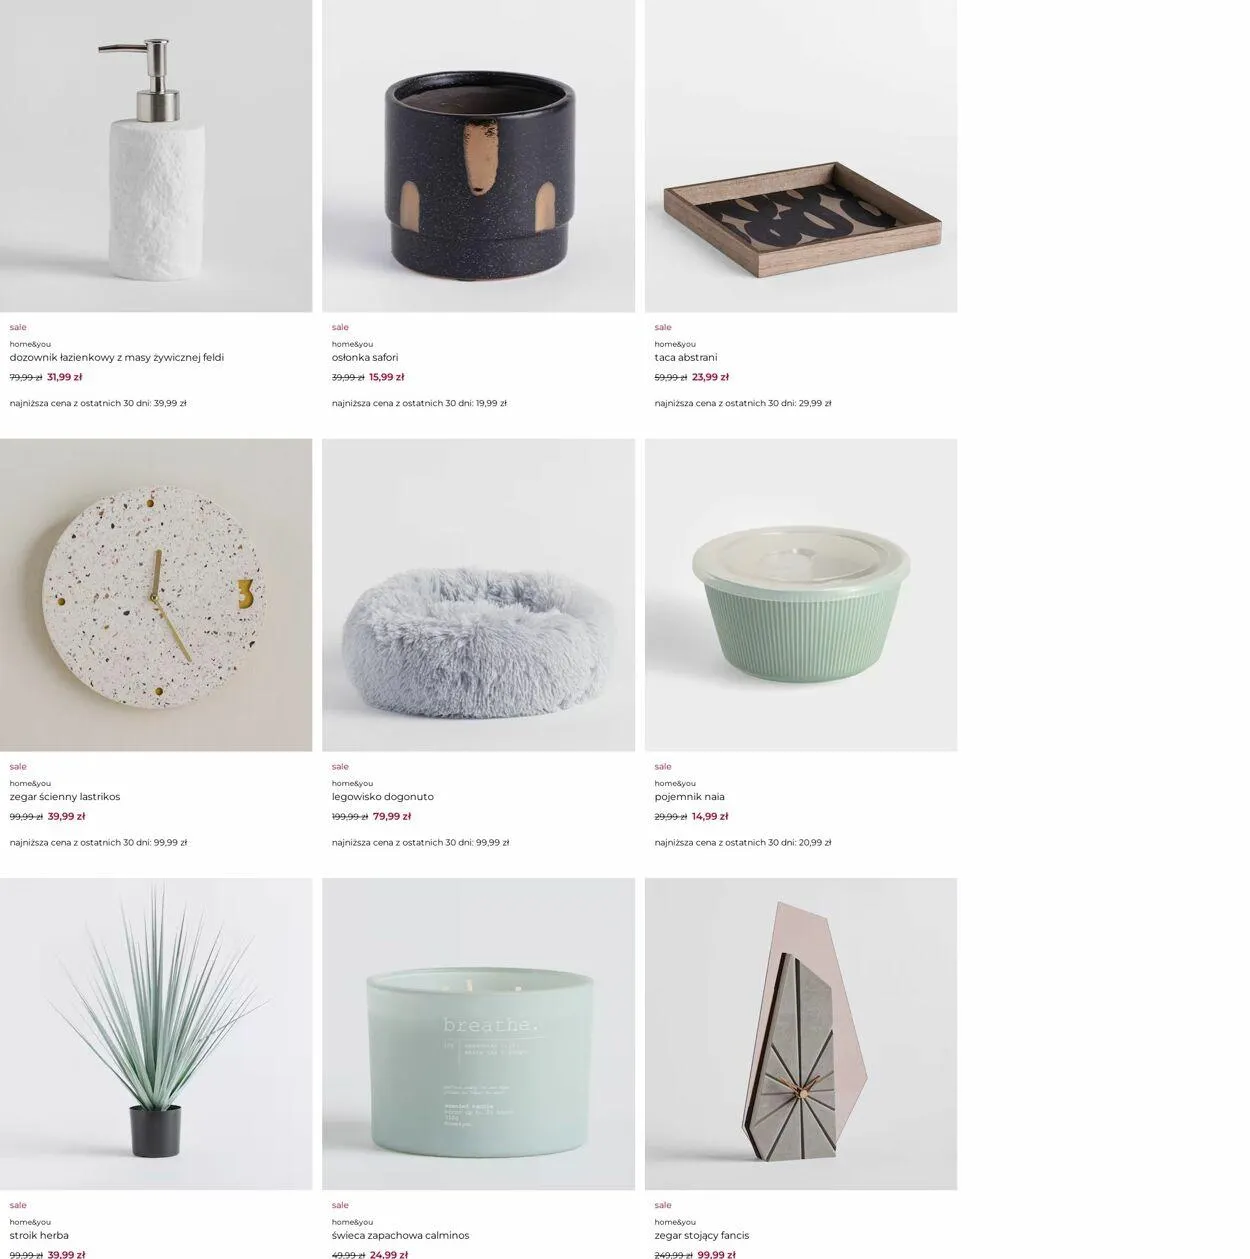View the taca abstrani tray photo
Screen dimensions: 1250x1259
pyautogui.click(x=801, y=156)
